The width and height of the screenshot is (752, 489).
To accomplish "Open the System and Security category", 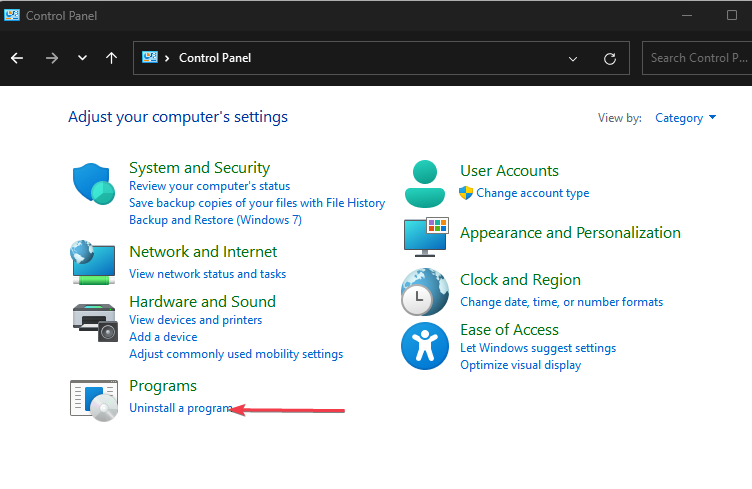I will pos(200,168).
